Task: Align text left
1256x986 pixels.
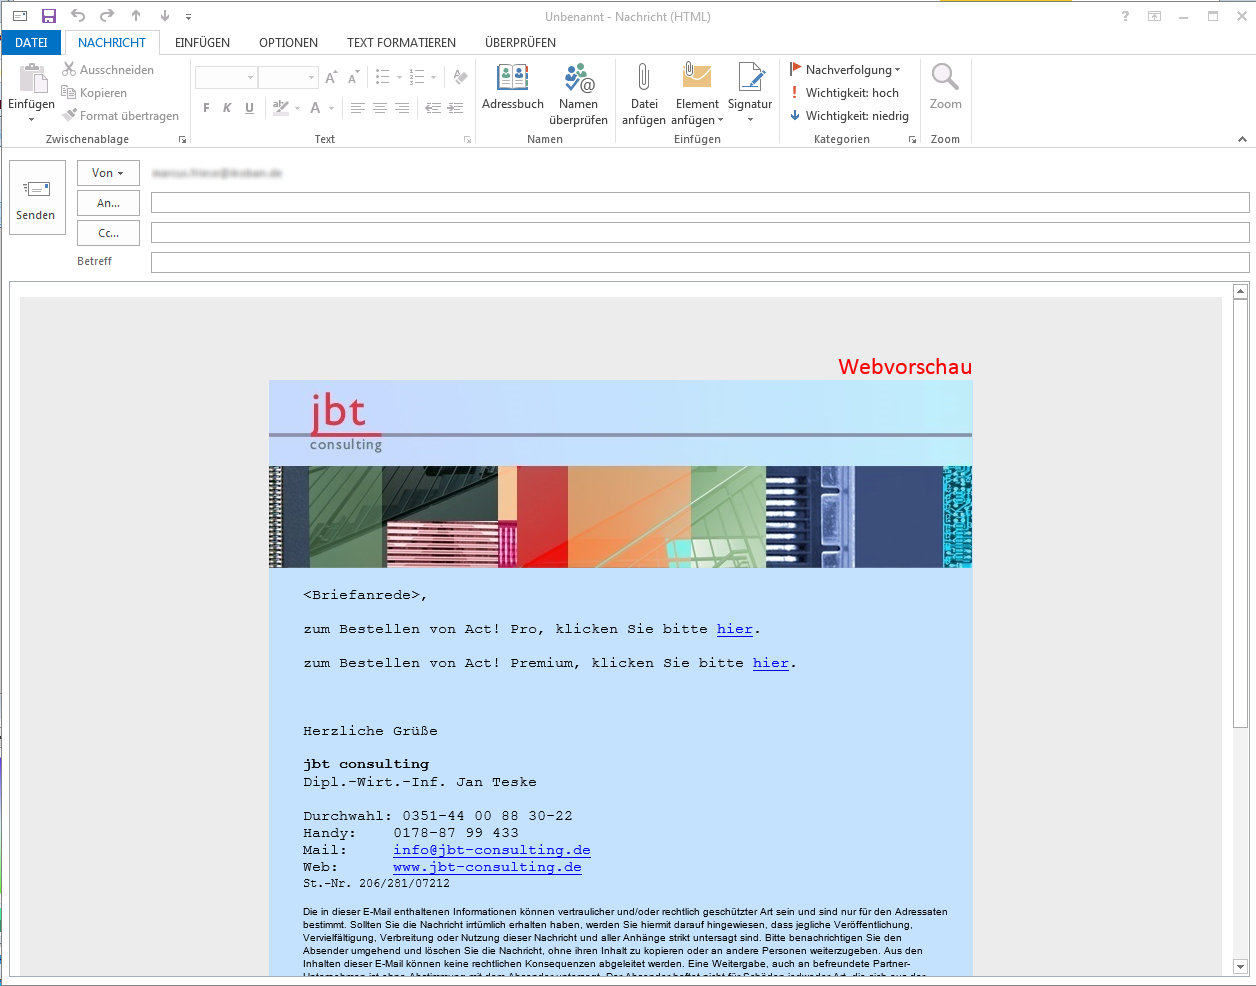Action: (357, 108)
